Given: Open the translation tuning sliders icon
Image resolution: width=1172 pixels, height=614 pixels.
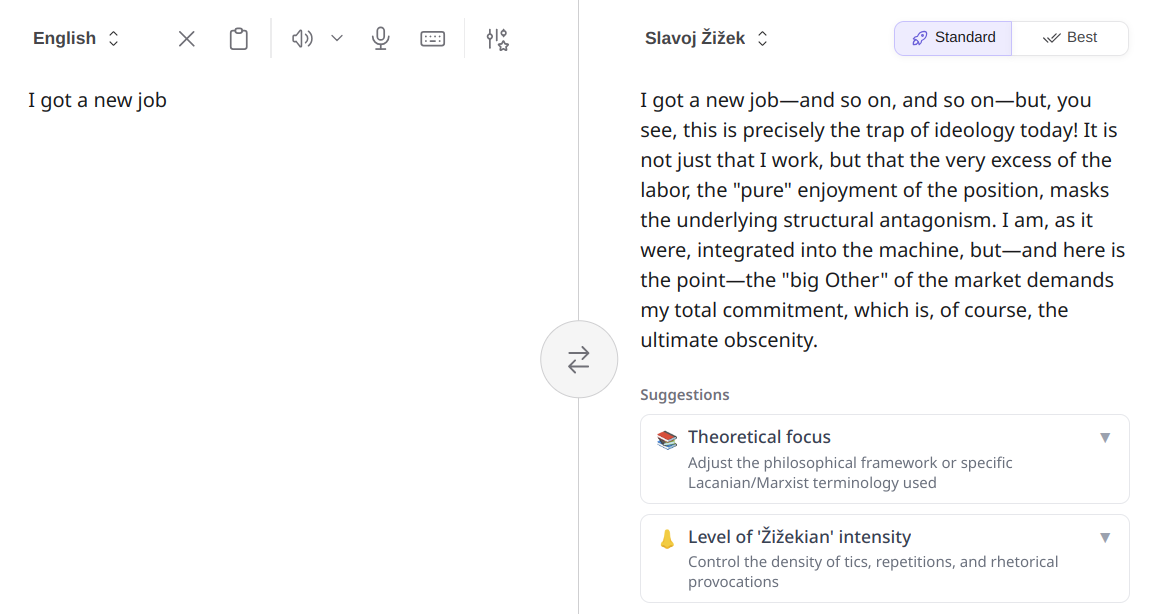Looking at the screenshot, I should pyautogui.click(x=496, y=38).
